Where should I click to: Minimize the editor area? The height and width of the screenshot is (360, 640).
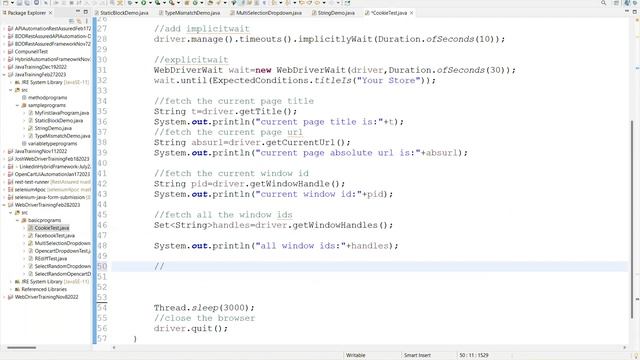click(627, 12)
